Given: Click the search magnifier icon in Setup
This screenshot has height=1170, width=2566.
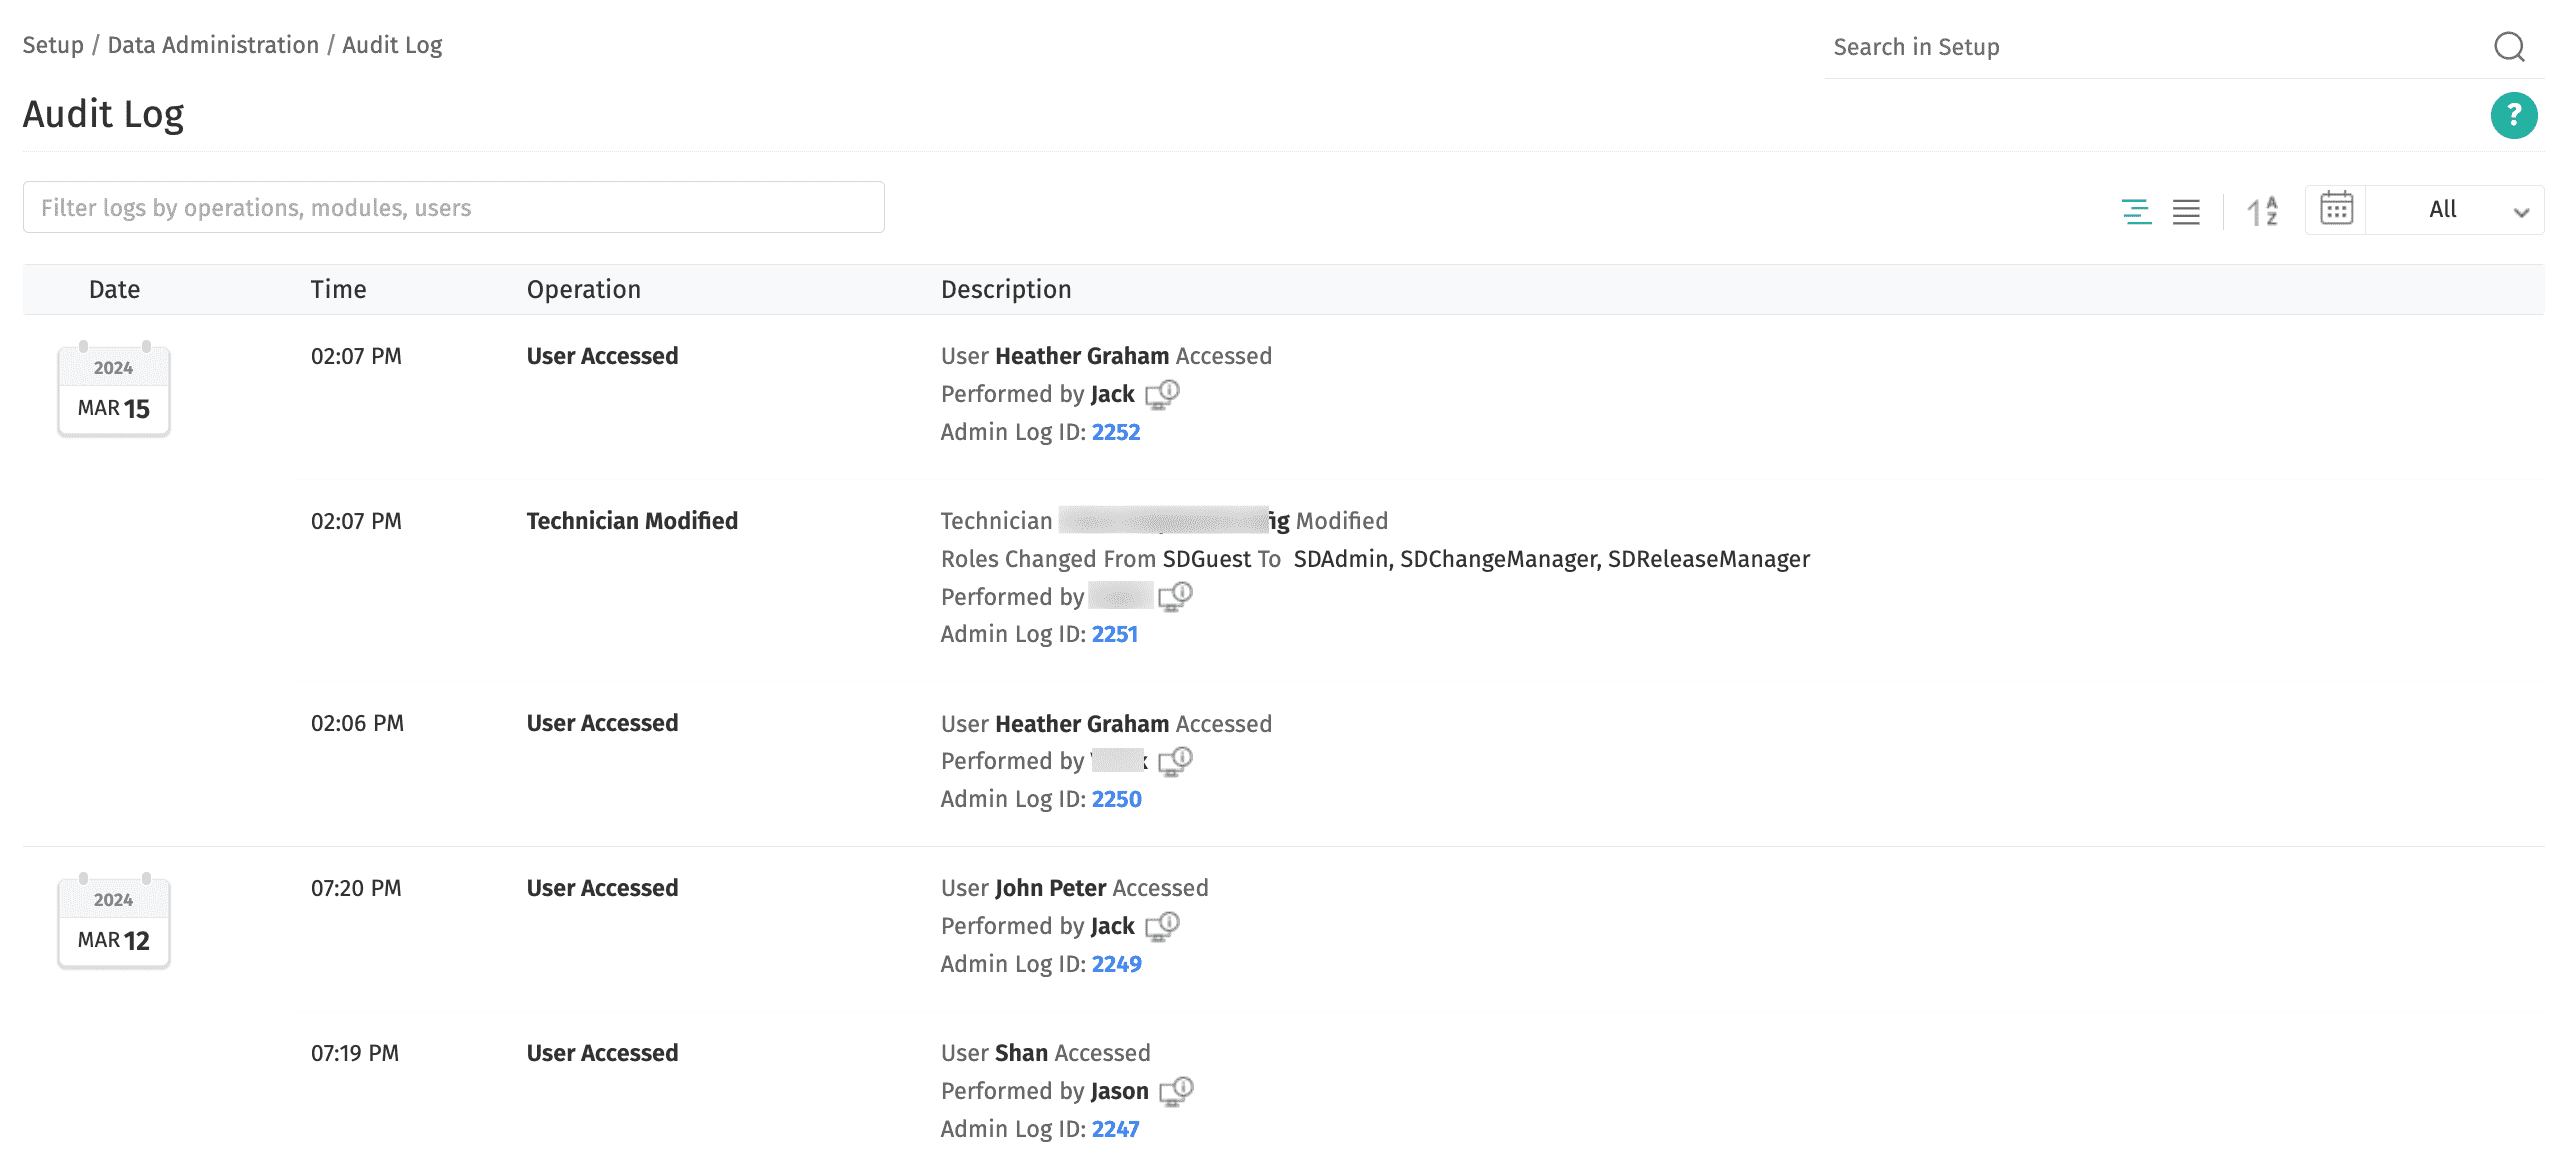Looking at the screenshot, I should tap(2509, 47).
